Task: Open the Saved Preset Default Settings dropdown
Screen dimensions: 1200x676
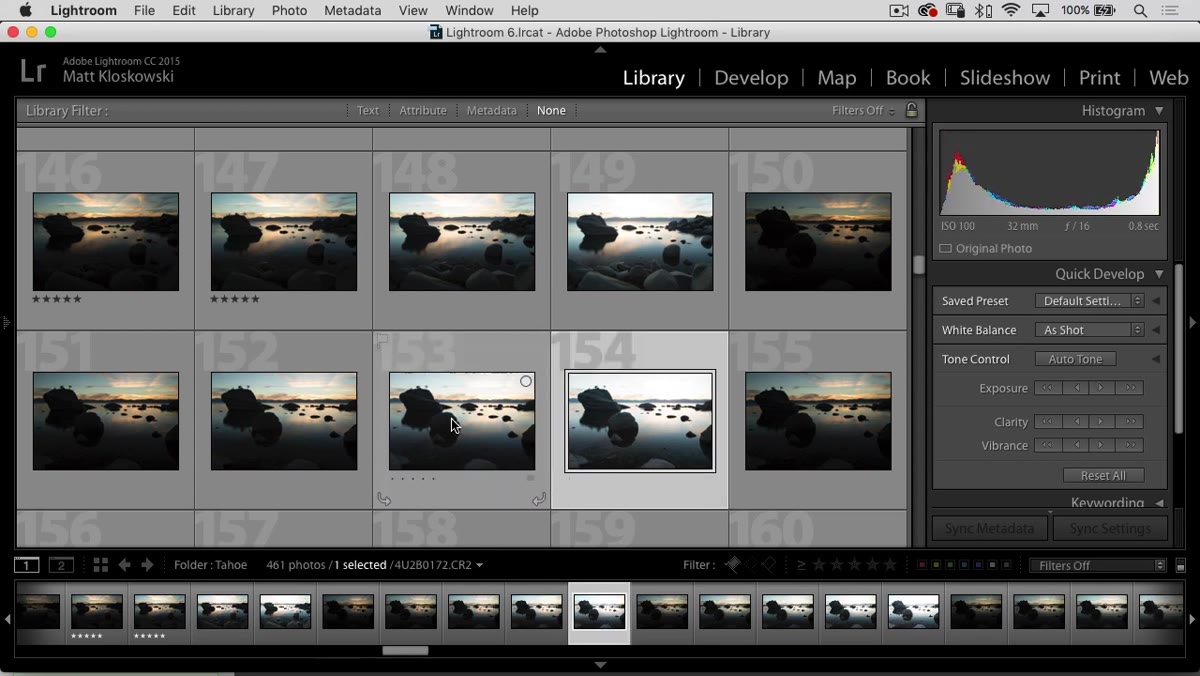Action: coord(1089,301)
